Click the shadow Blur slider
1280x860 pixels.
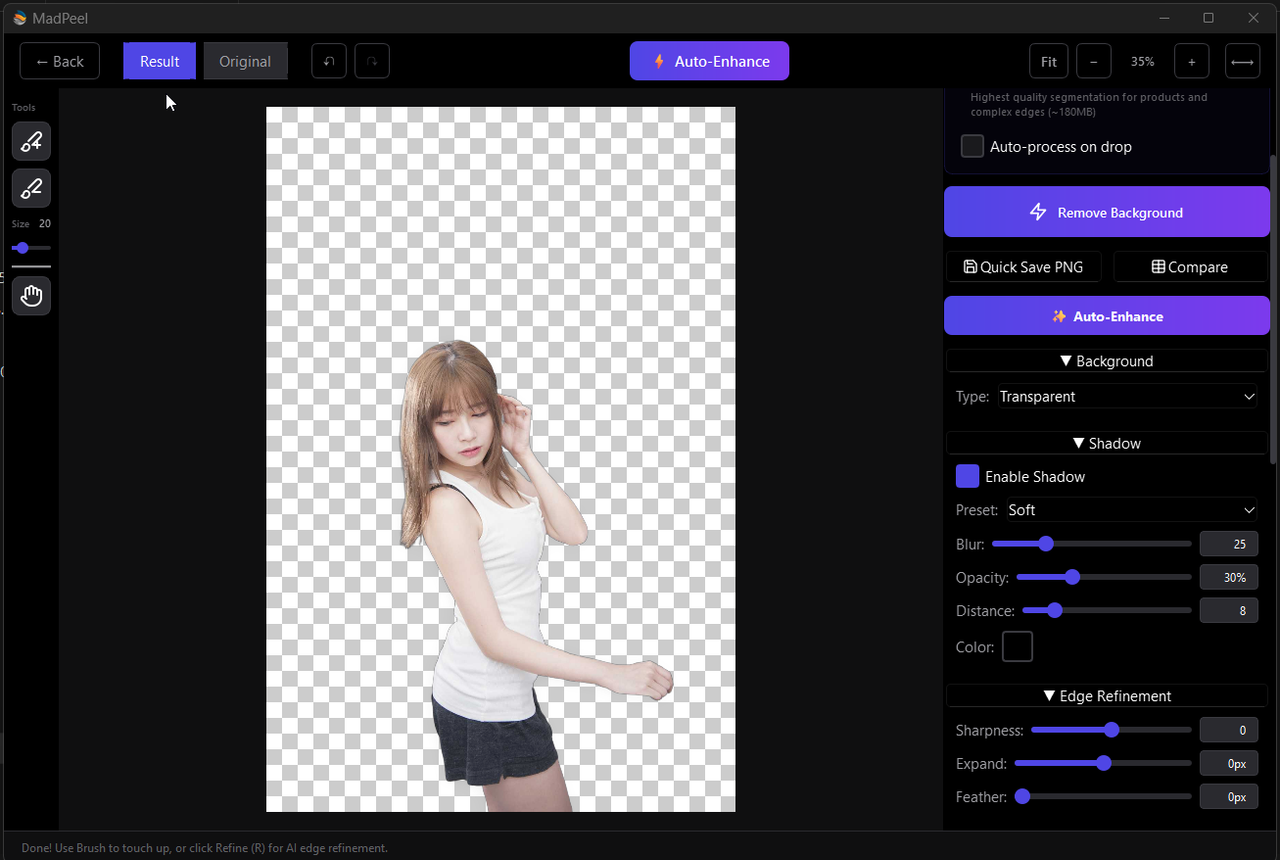coord(1092,544)
